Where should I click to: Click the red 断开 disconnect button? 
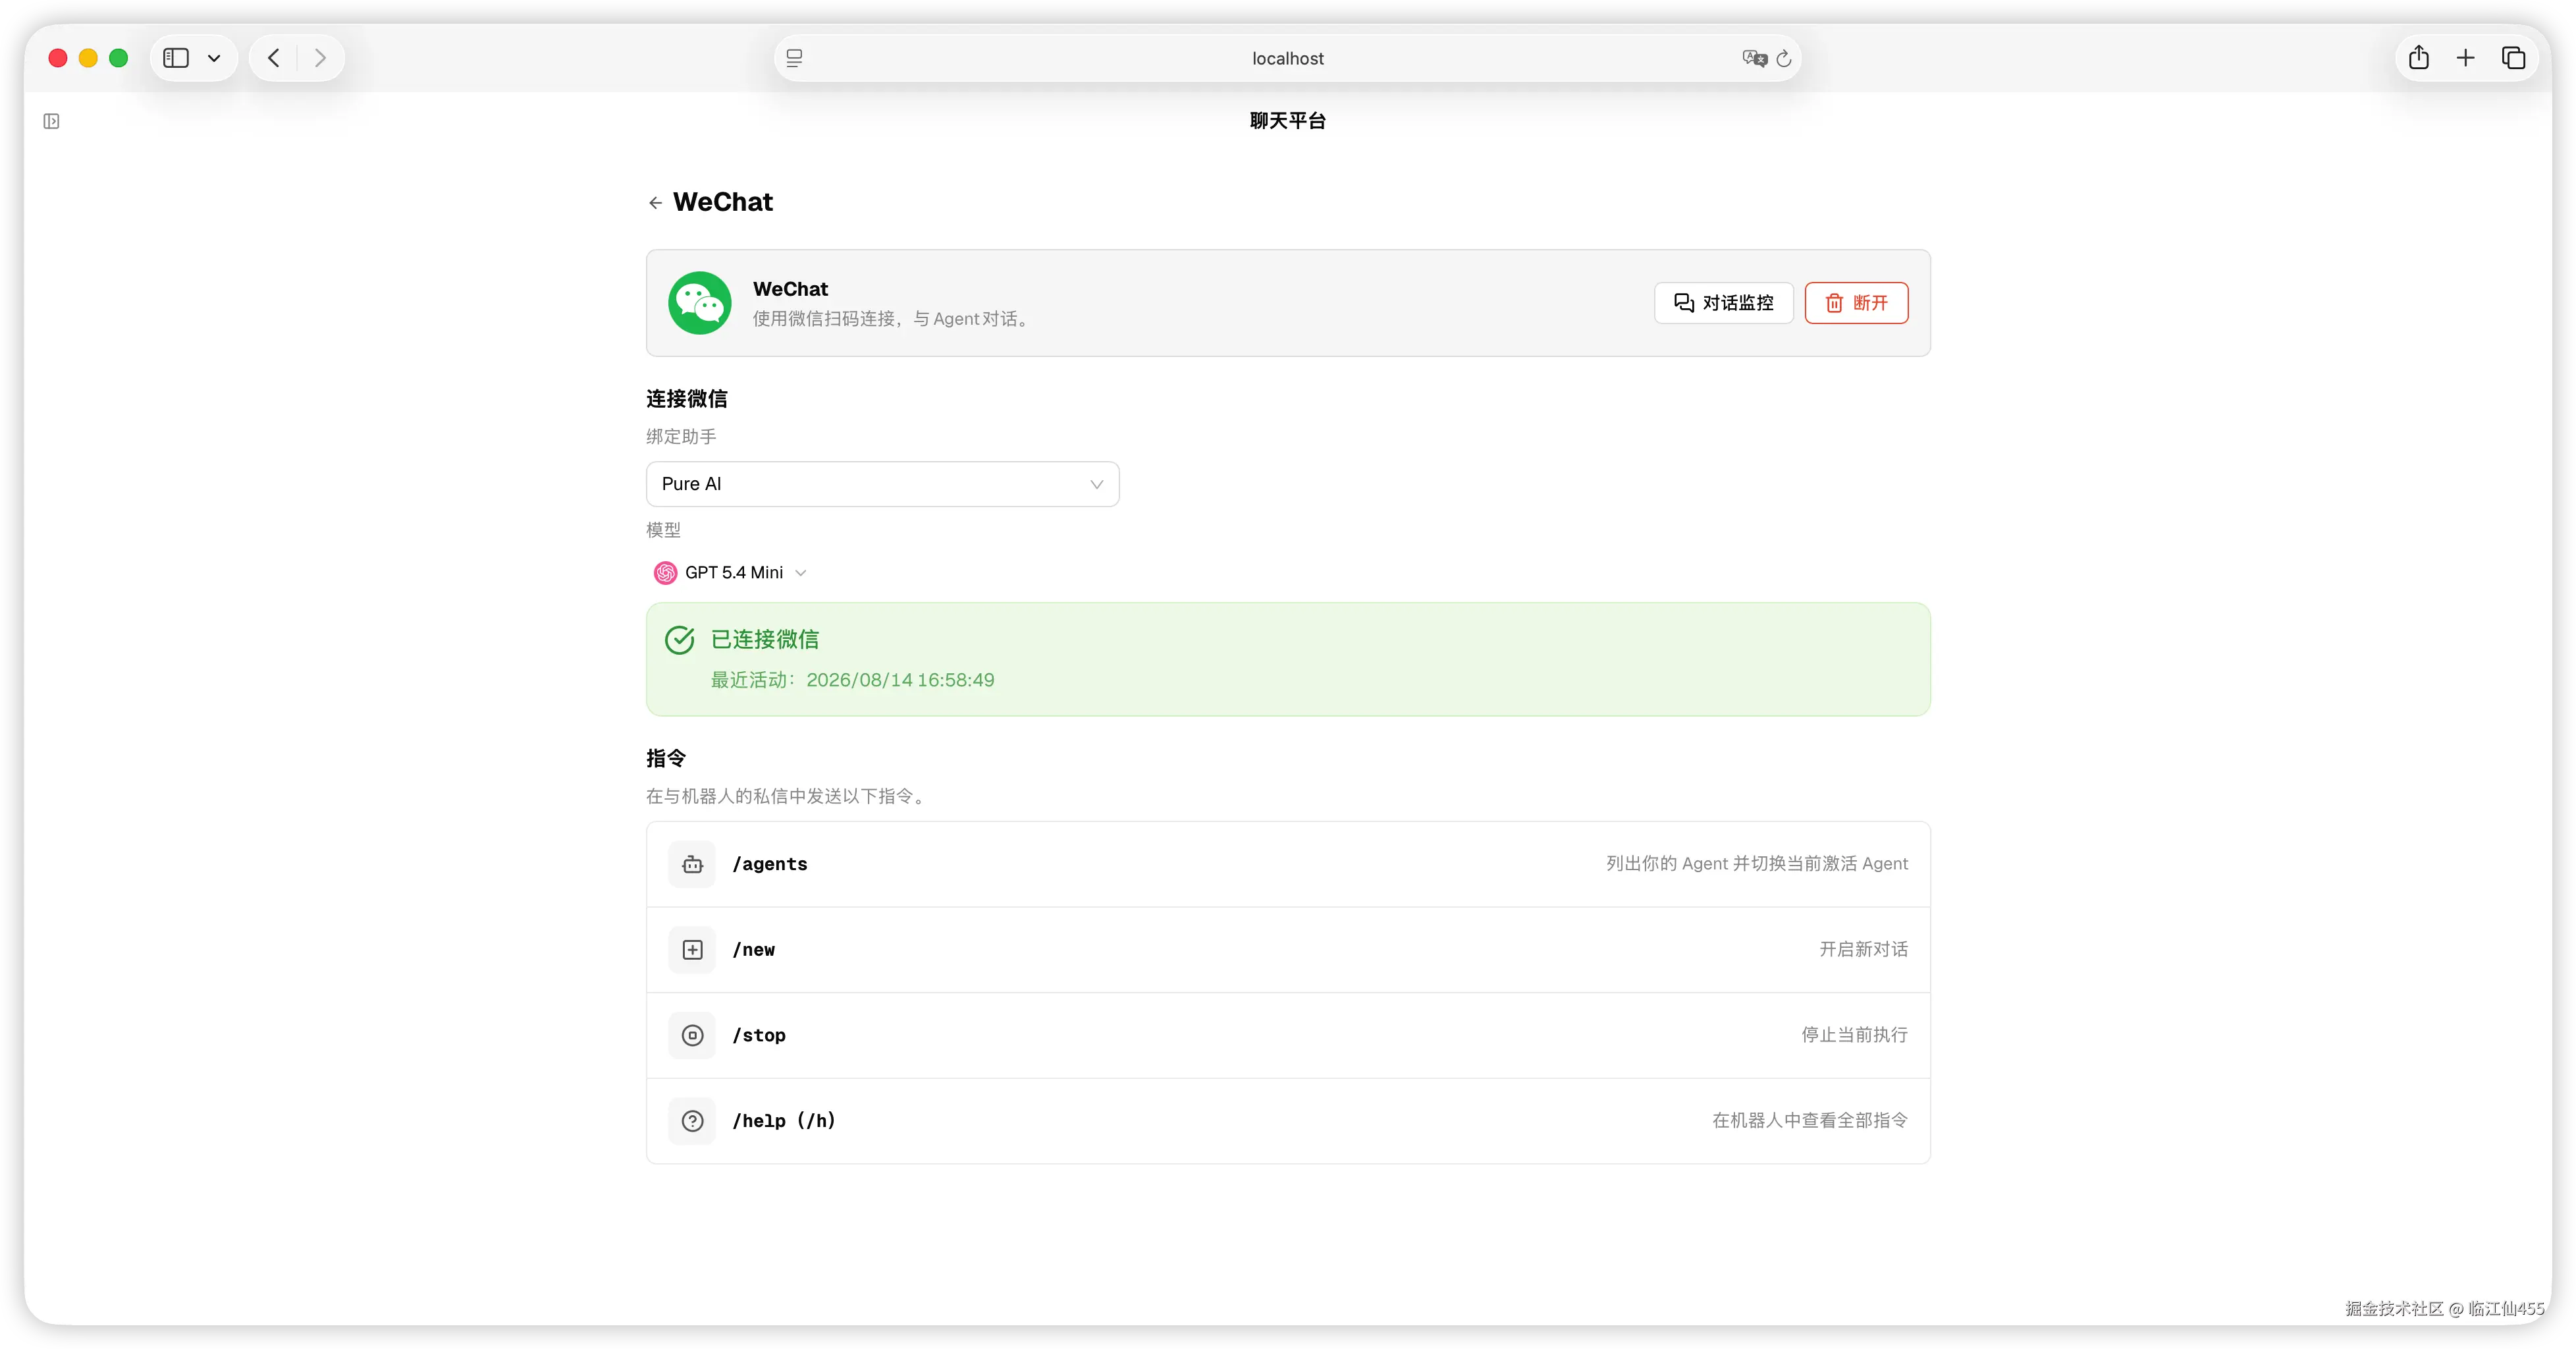1856,303
